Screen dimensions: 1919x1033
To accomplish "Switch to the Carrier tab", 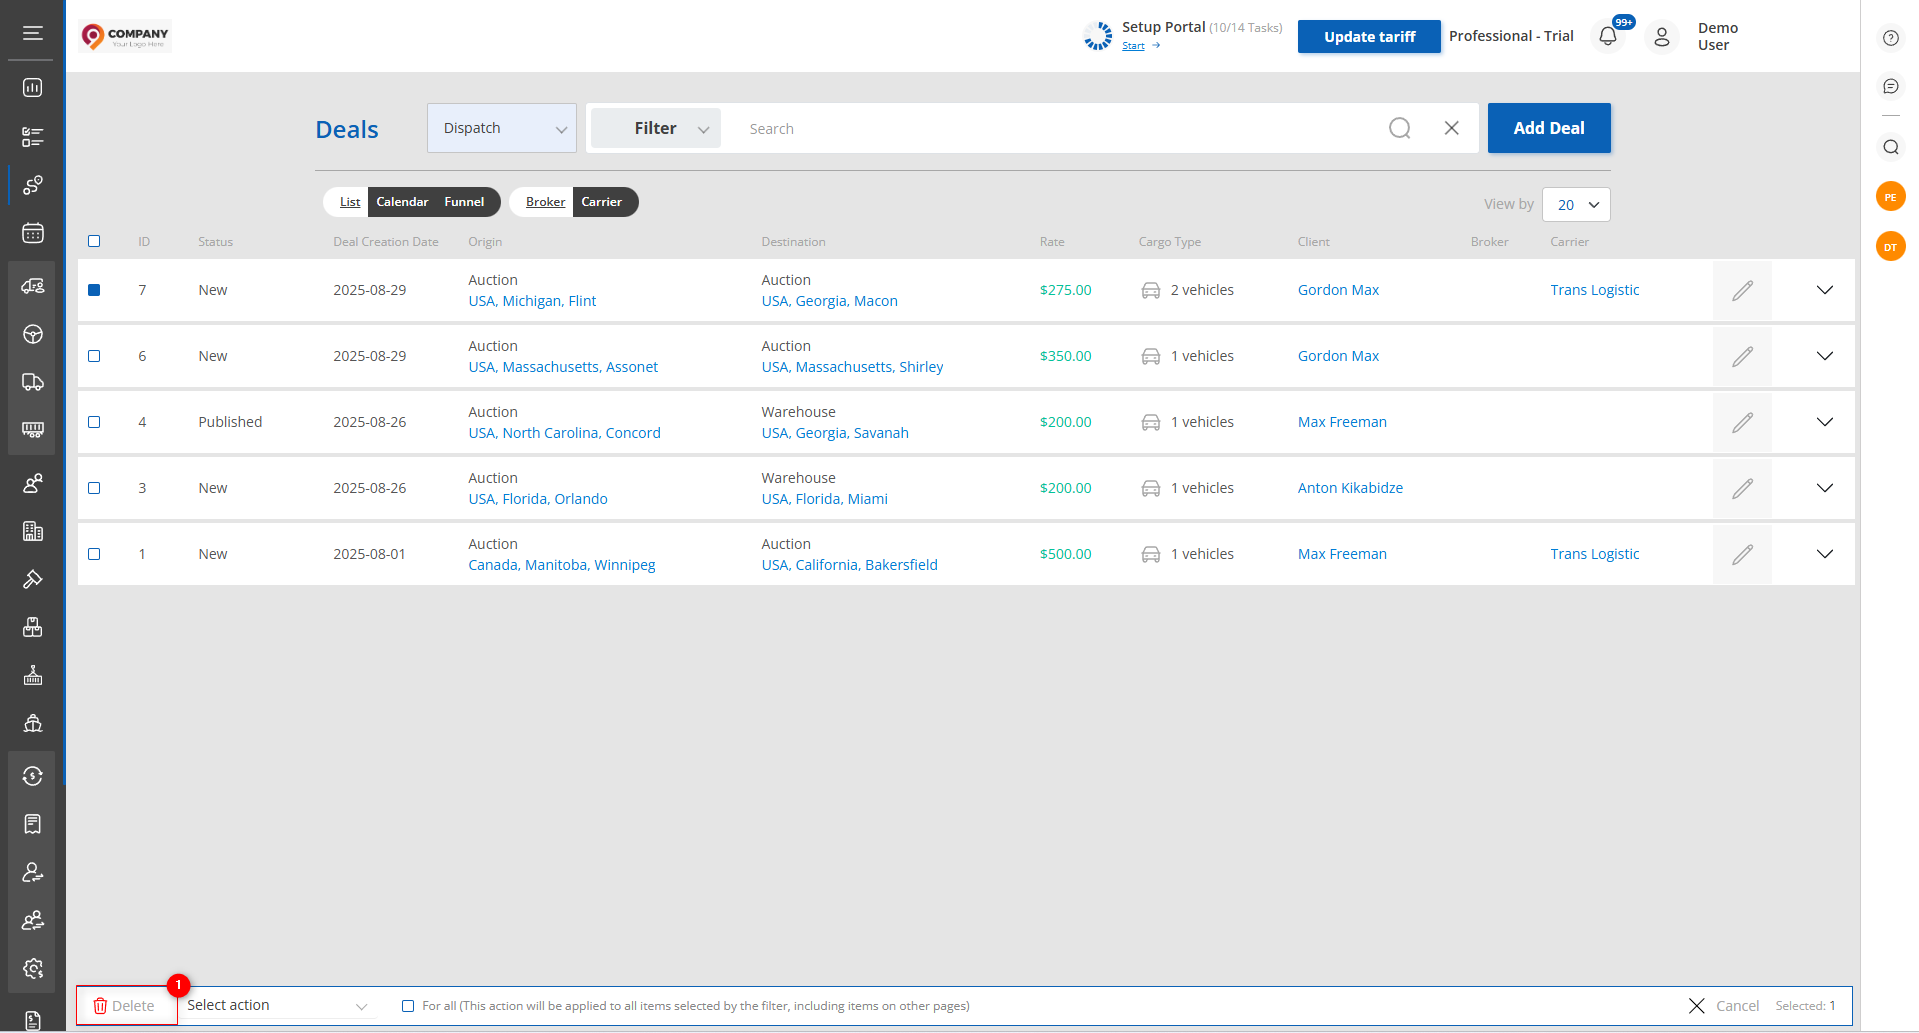I will tap(601, 202).
